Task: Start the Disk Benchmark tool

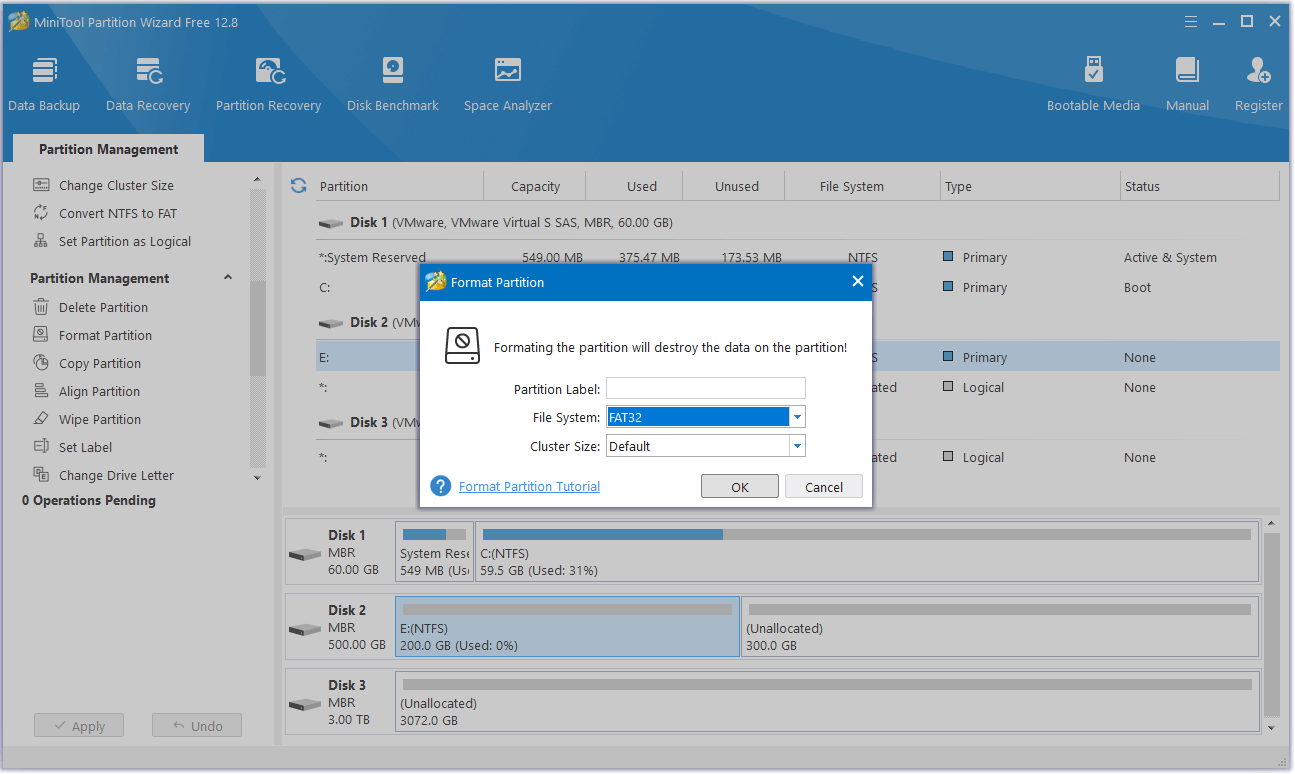Action: click(392, 84)
